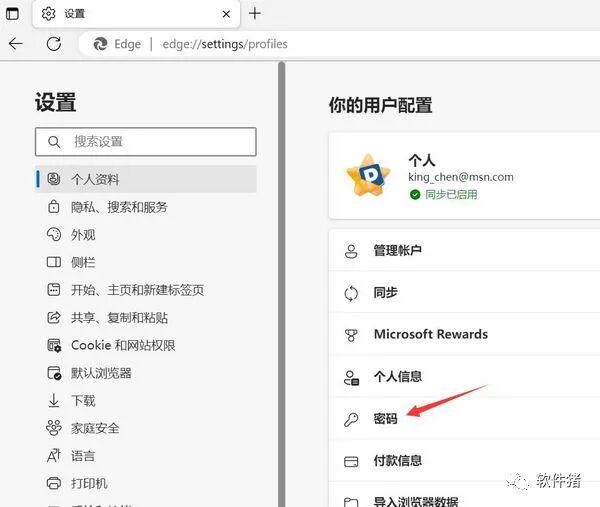600x507 pixels.
Task: Click the language icon beside 语言
Action: [54, 456]
